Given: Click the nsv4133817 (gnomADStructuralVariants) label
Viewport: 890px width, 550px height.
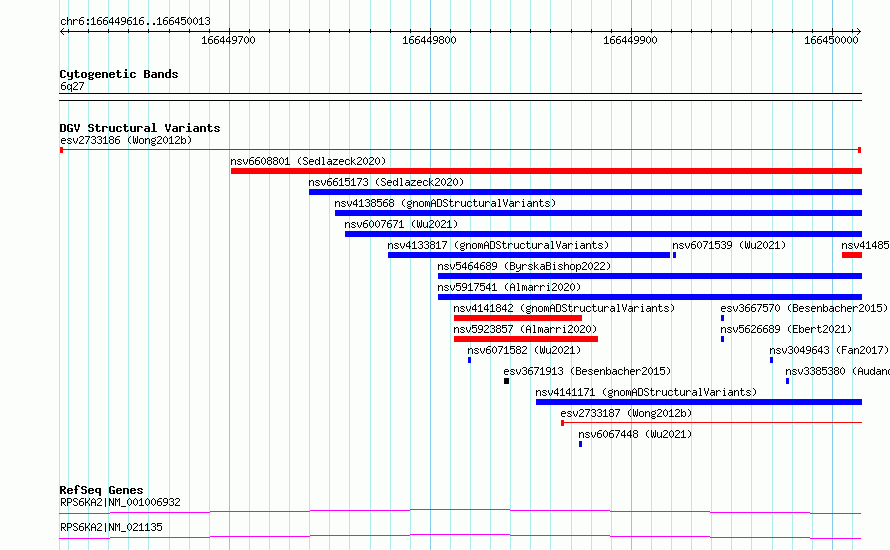Looking at the screenshot, I should (x=498, y=245).
